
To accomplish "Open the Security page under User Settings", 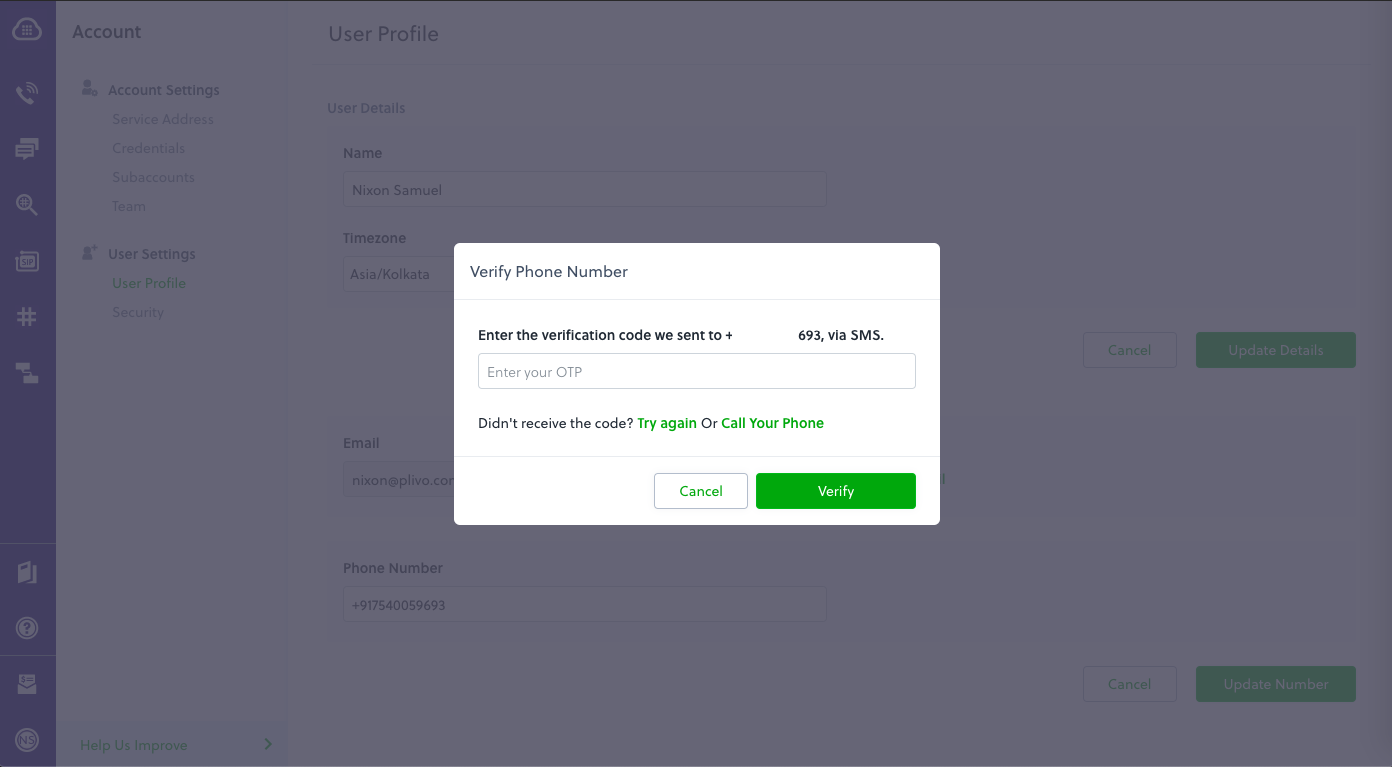I will click(137, 311).
